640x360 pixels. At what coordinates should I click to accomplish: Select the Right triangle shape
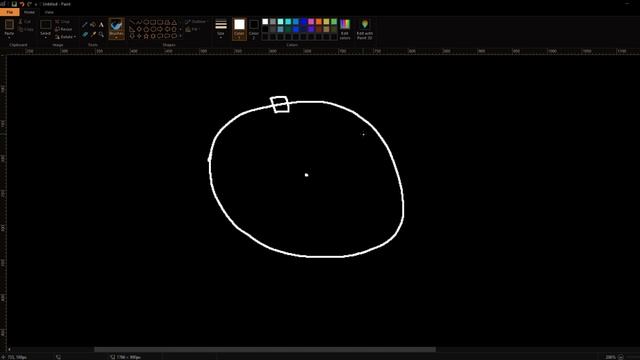click(x=132, y=29)
